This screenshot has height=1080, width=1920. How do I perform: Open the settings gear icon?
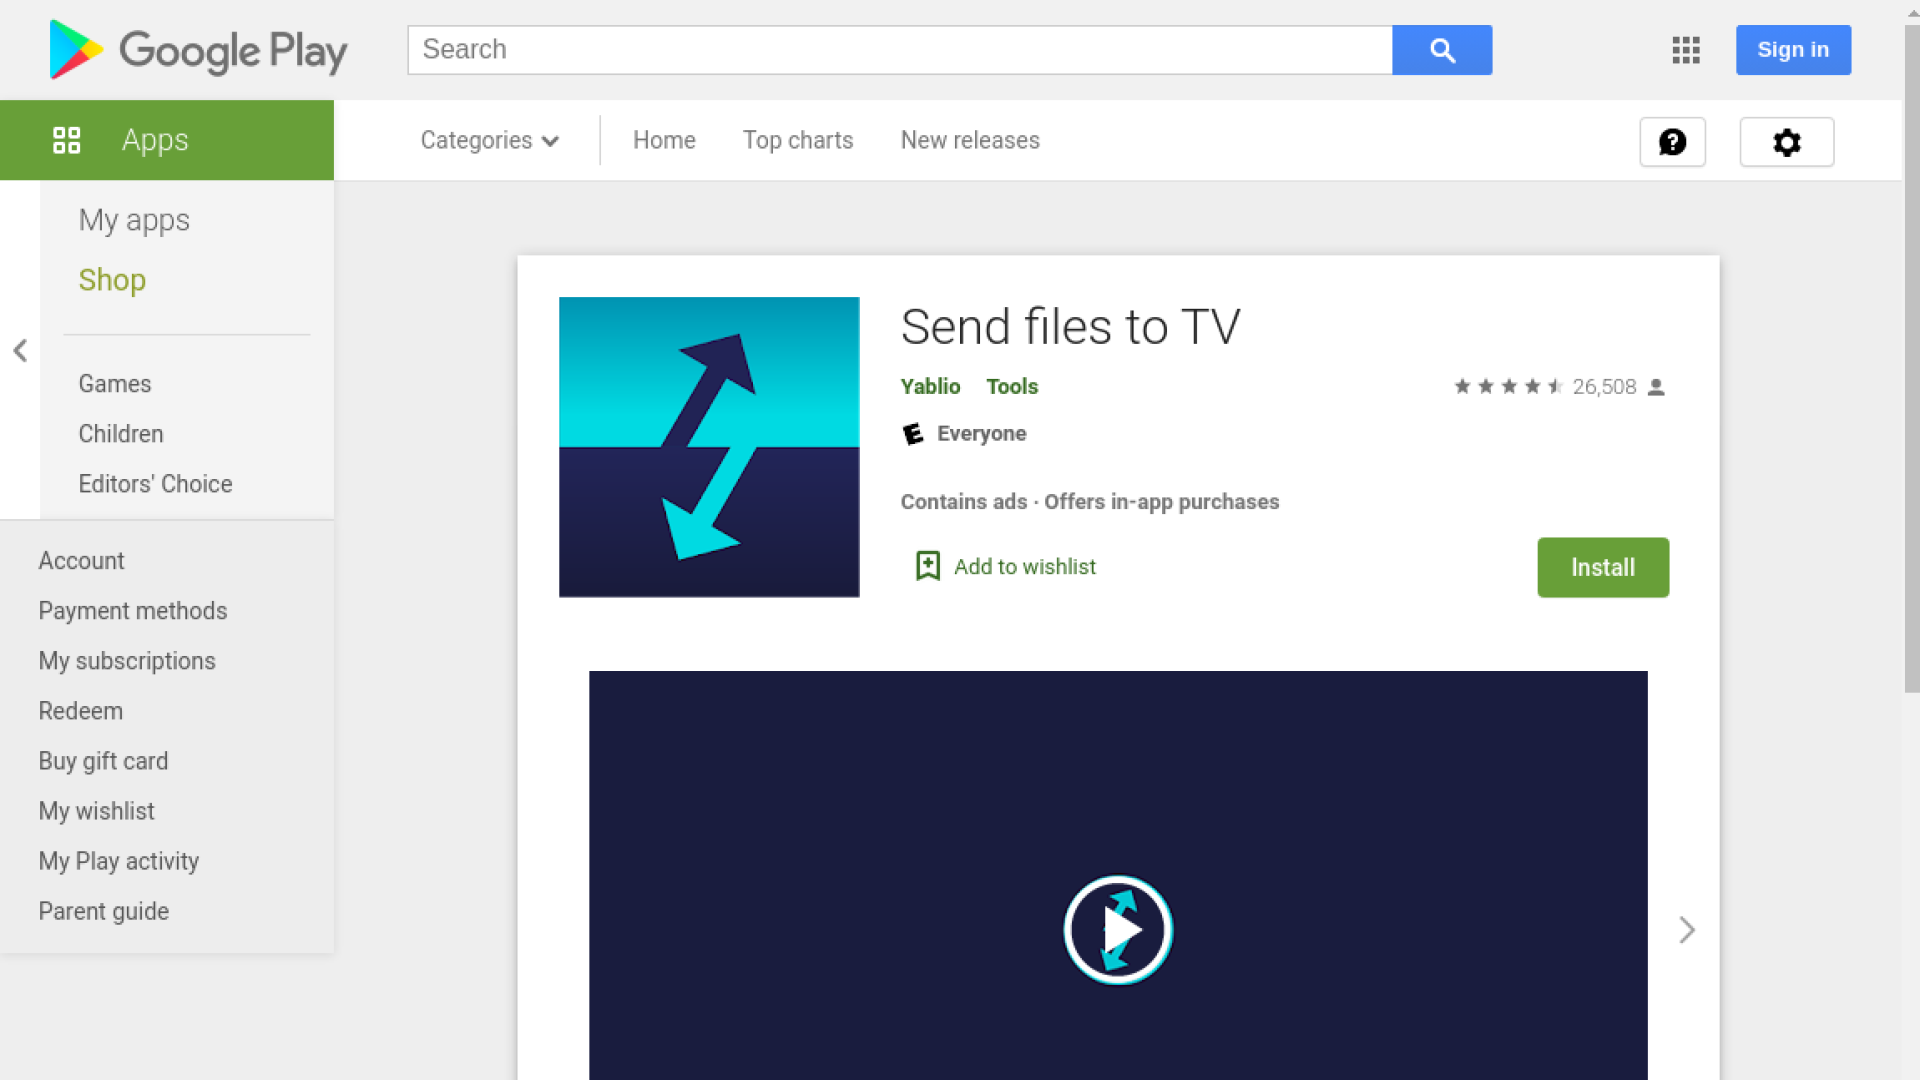1786,142
